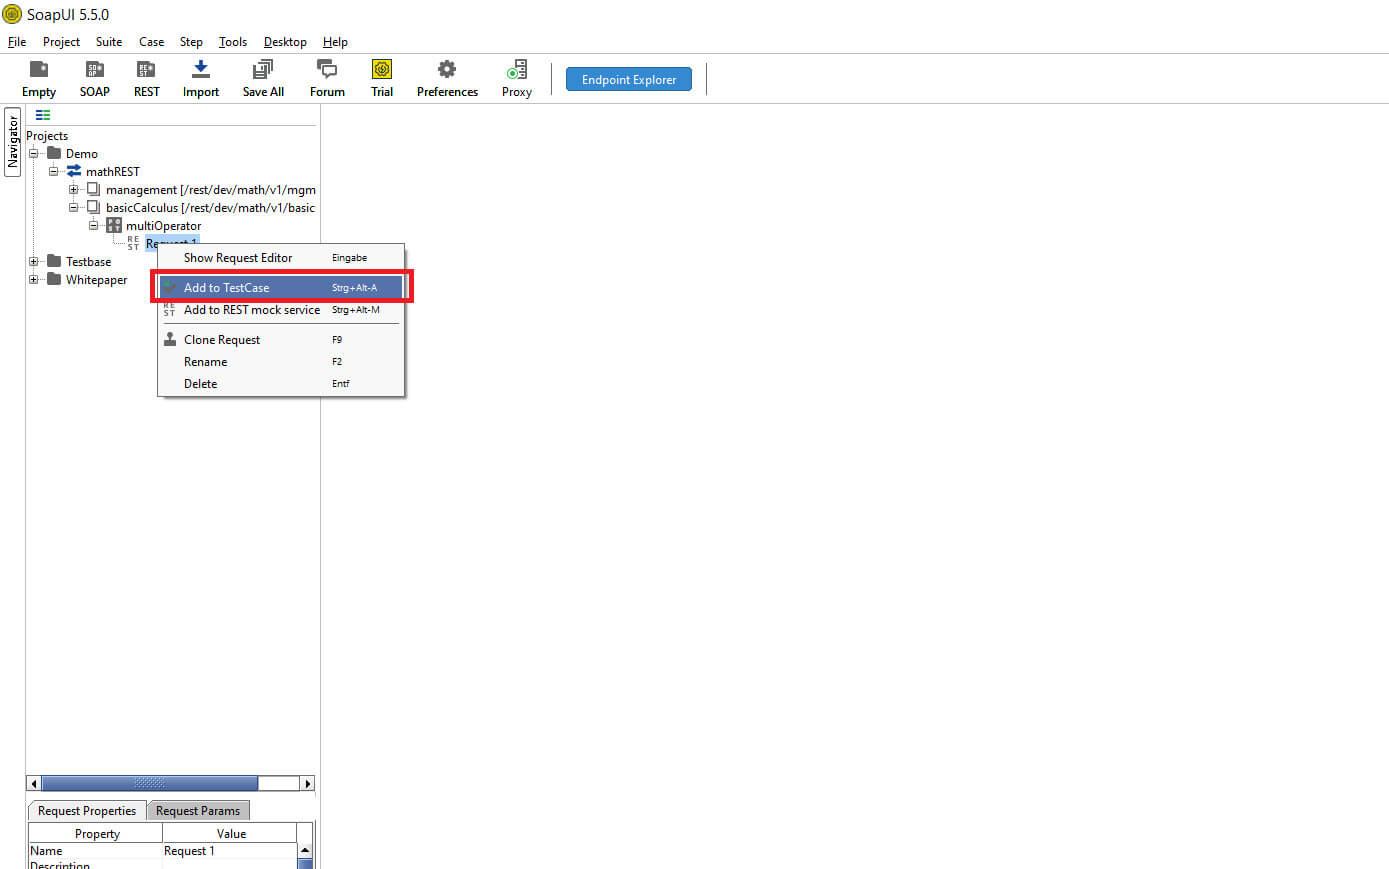Select the mathREST tree item

pos(113,171)
